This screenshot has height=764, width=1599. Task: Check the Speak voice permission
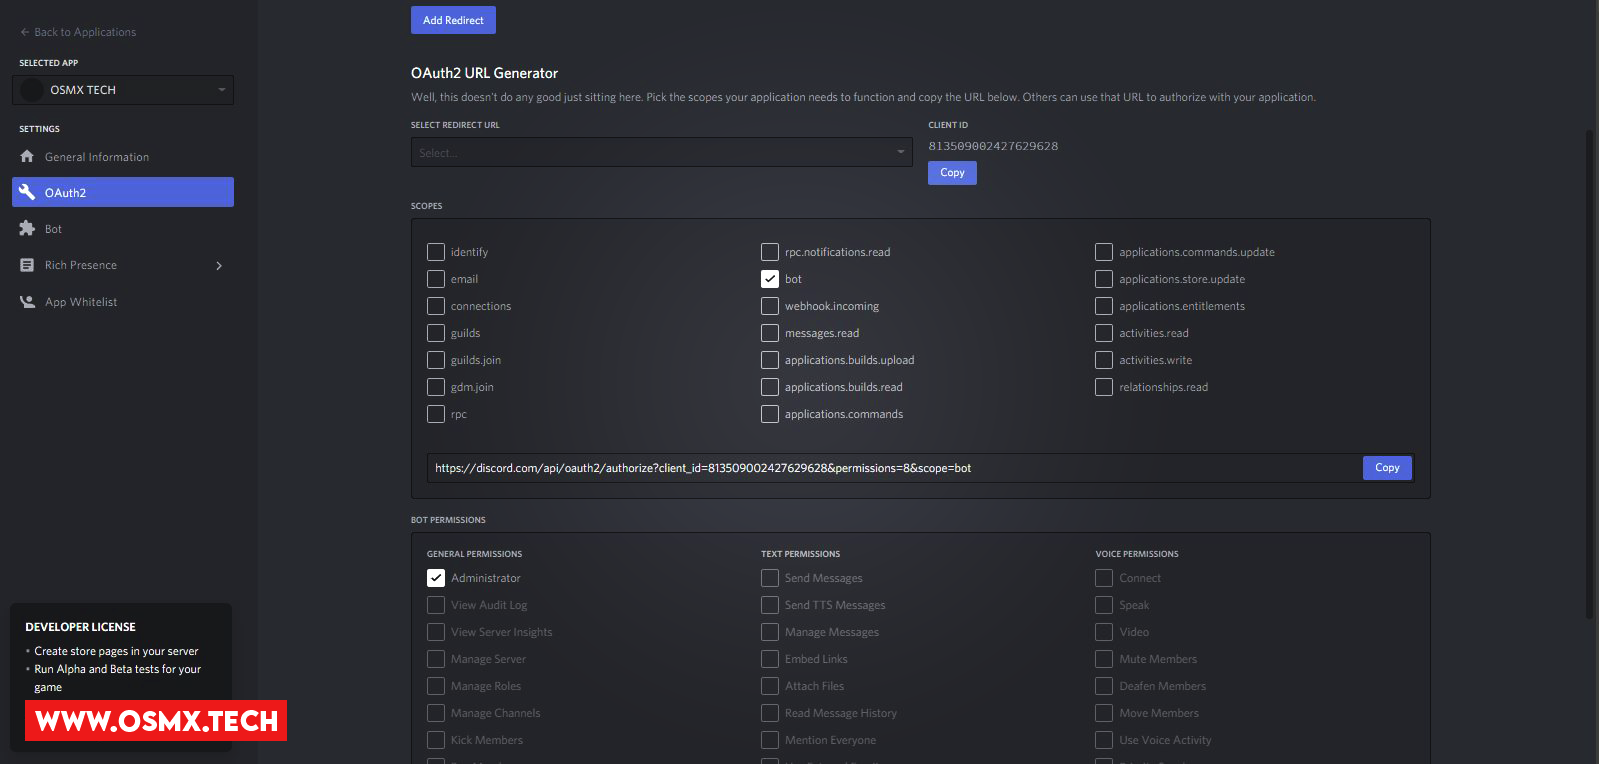[x=1104, y=605]
